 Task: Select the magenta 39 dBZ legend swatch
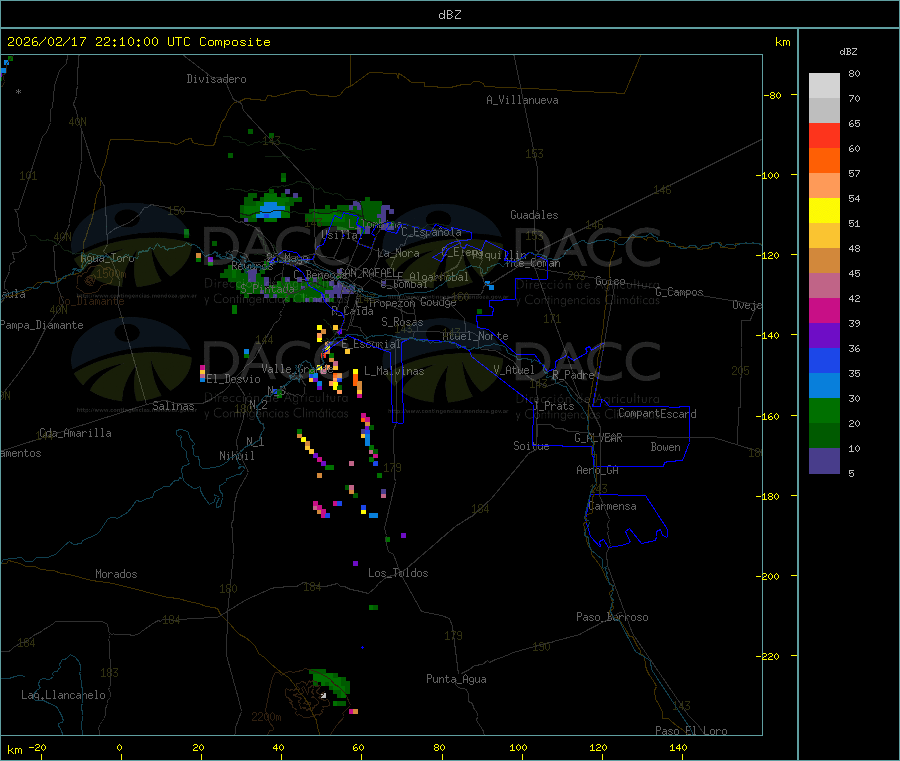pos(824,310)
